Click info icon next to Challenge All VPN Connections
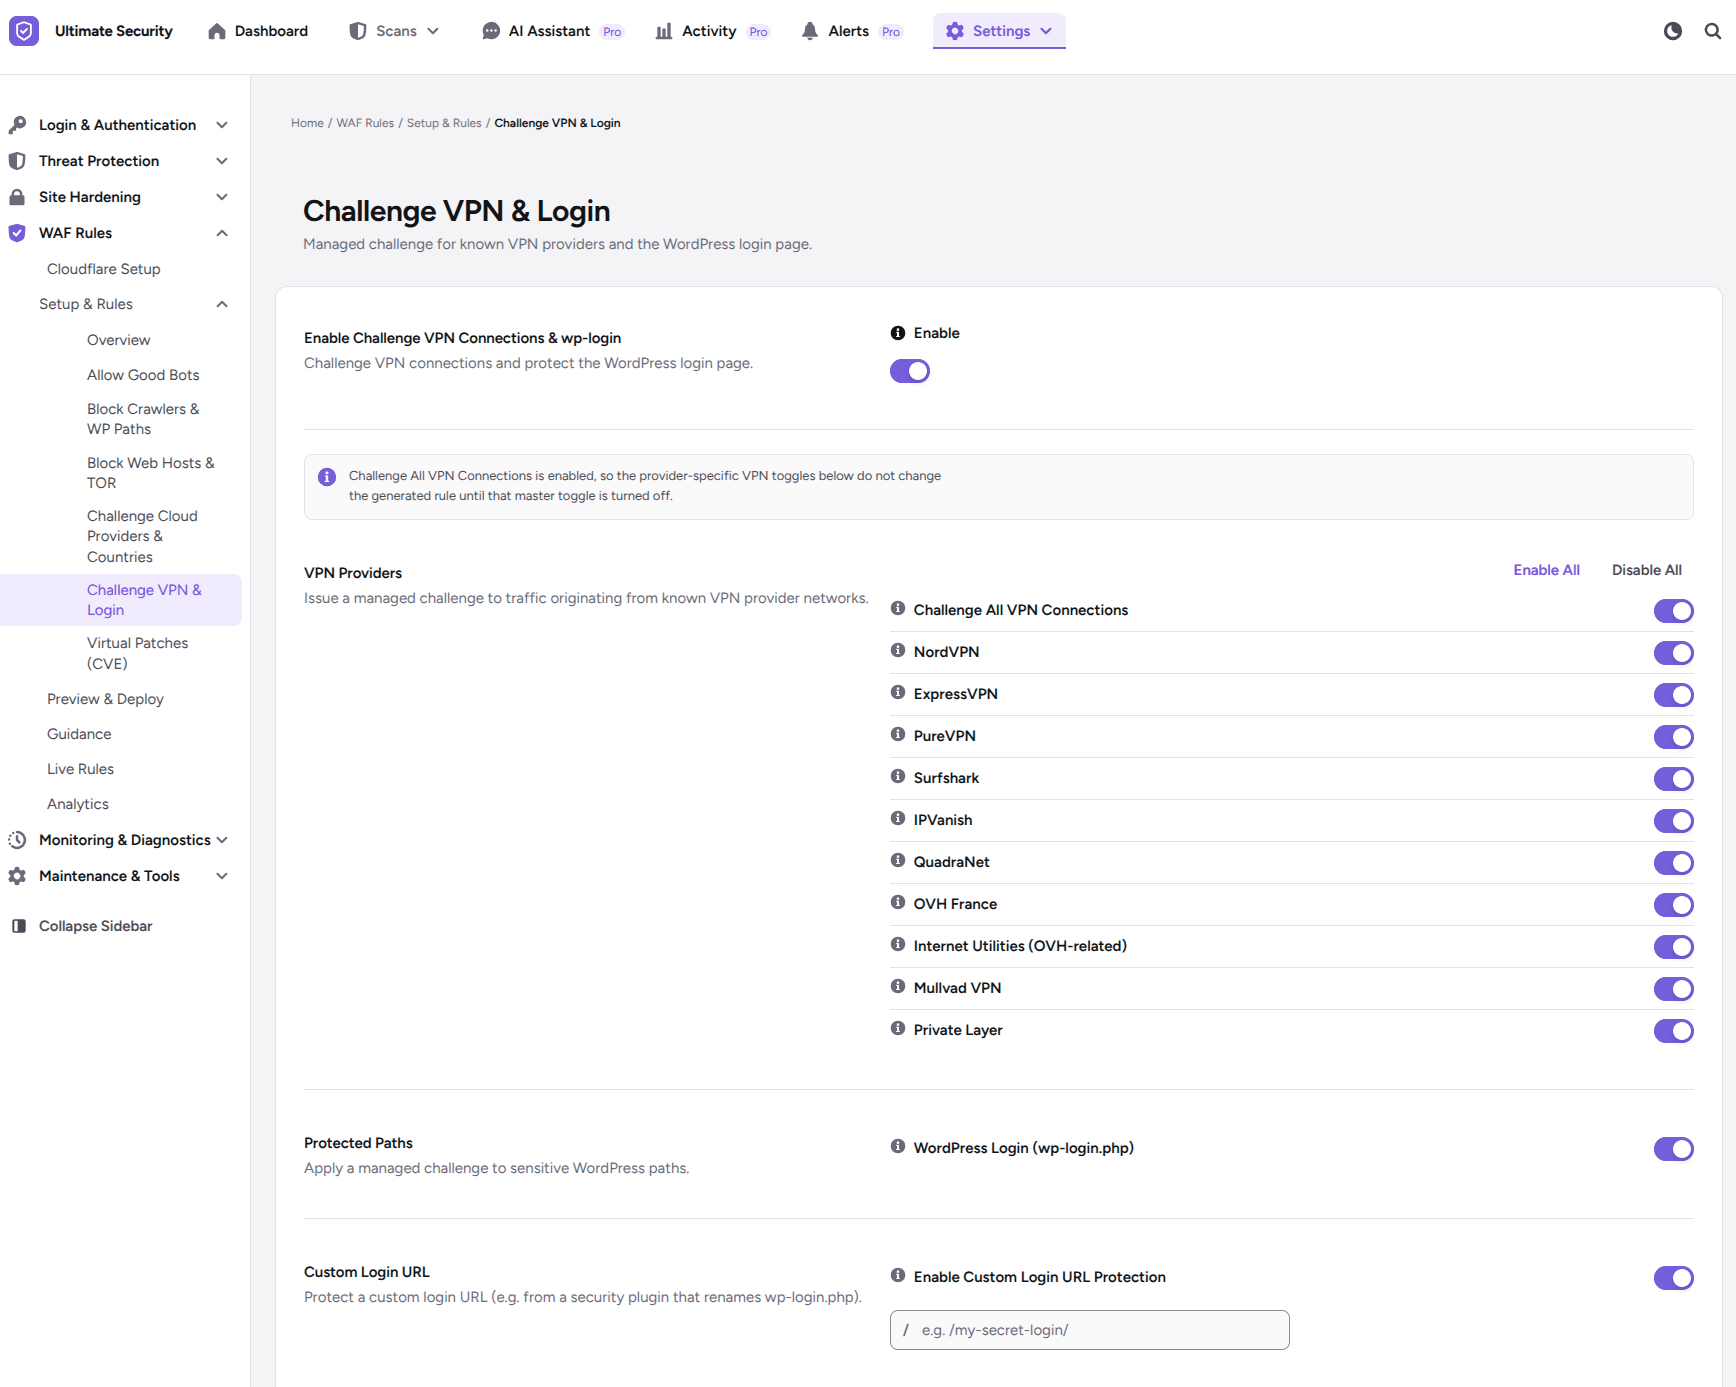This screenshot has height=1387, width=1736. (898, 608)
